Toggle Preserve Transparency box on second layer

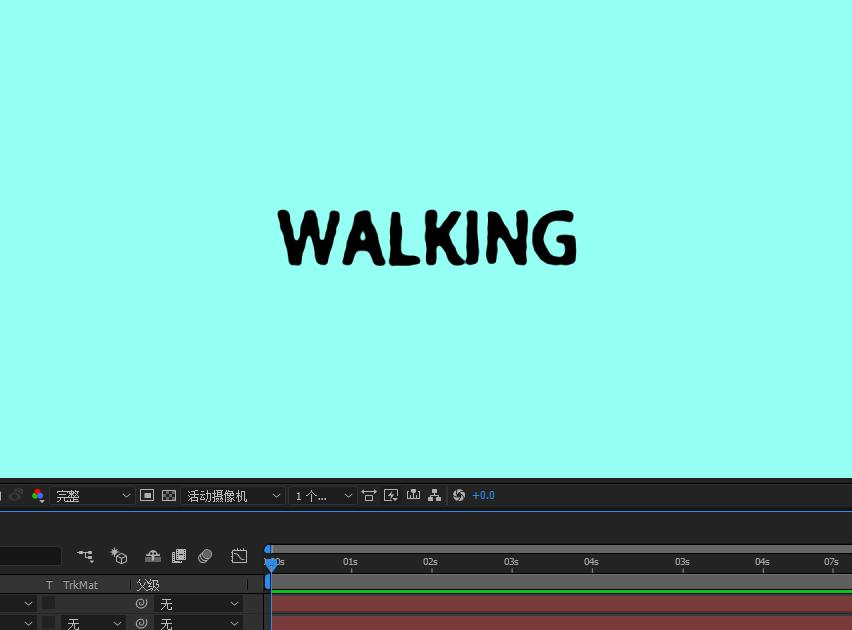click(48, 622)
